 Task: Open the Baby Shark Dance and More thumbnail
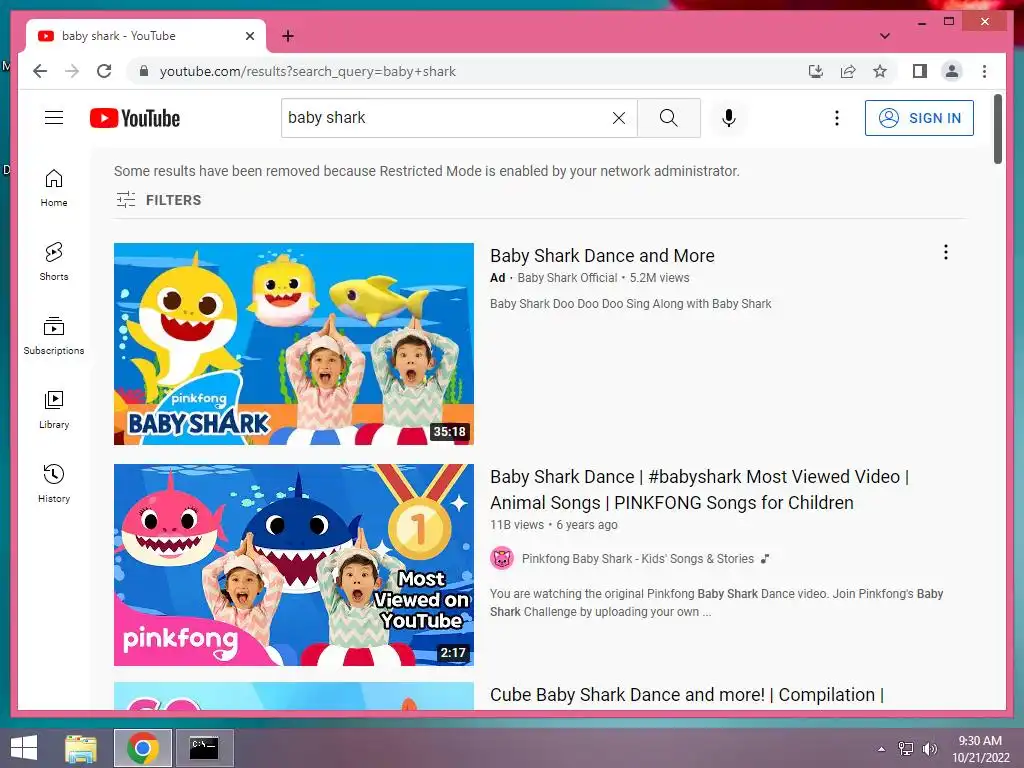tap(294, 344)
